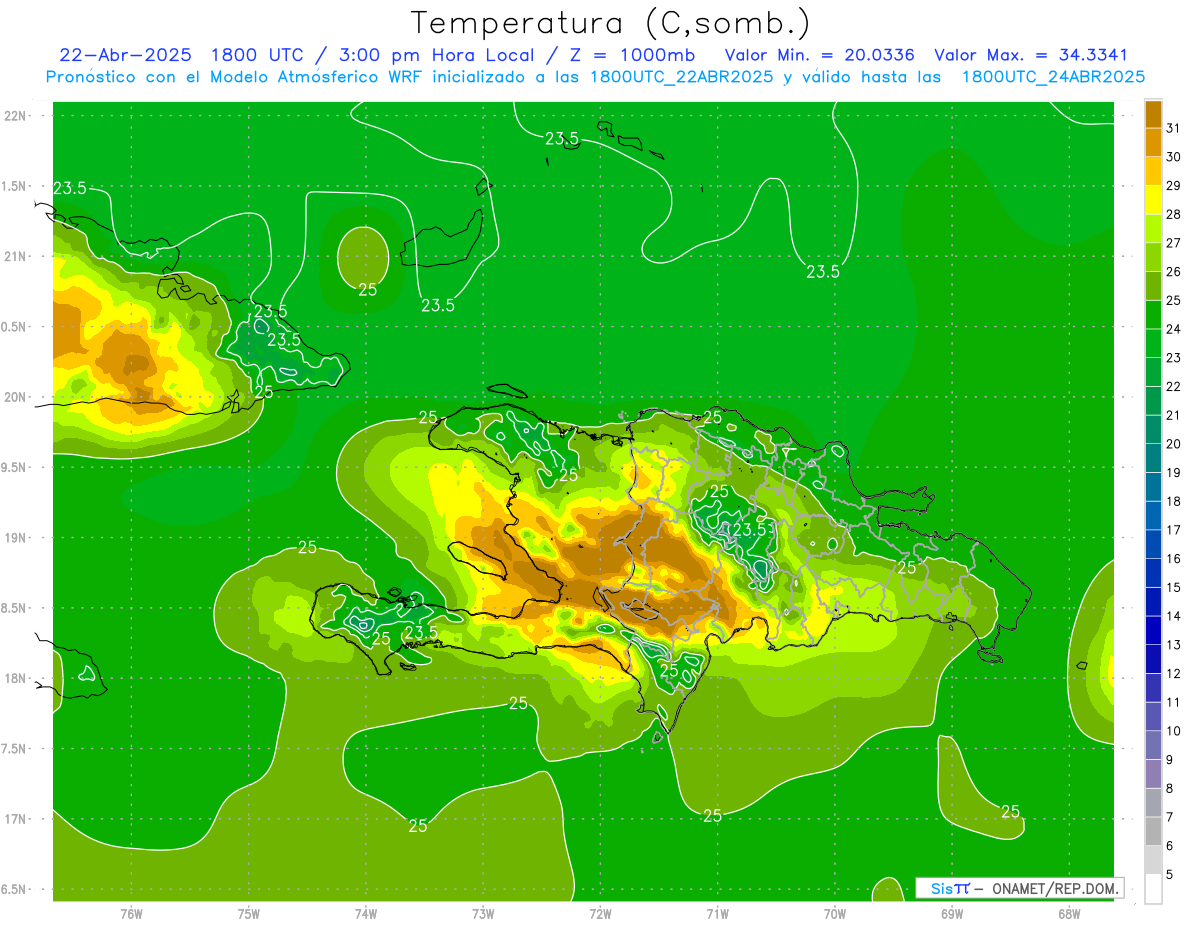1200x927 pixels.
Task: Click "1800UTC_24ABR2025" valid-until time
Action: pyautogui.click(x=1053, y=76)
